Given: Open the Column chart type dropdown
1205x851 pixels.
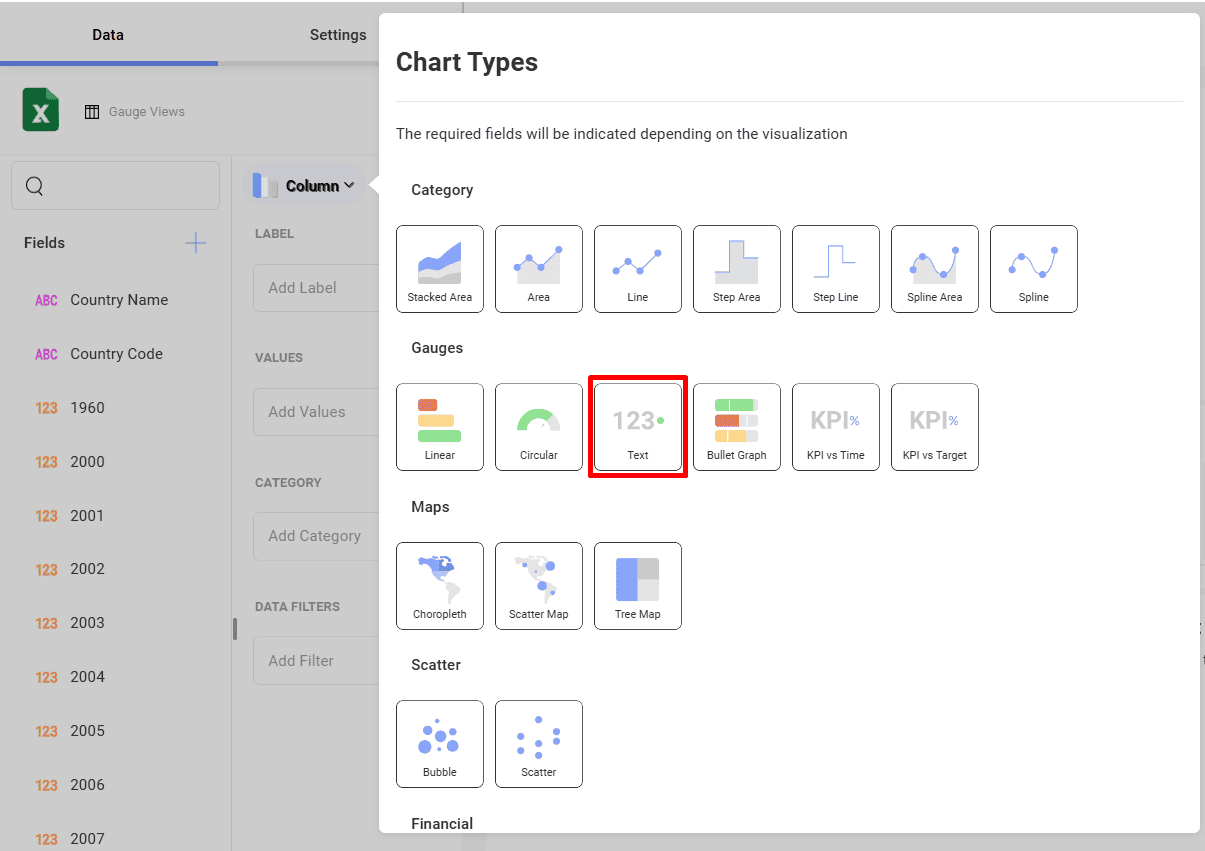Looking at the screenshot, I should [x=304, y=186].
